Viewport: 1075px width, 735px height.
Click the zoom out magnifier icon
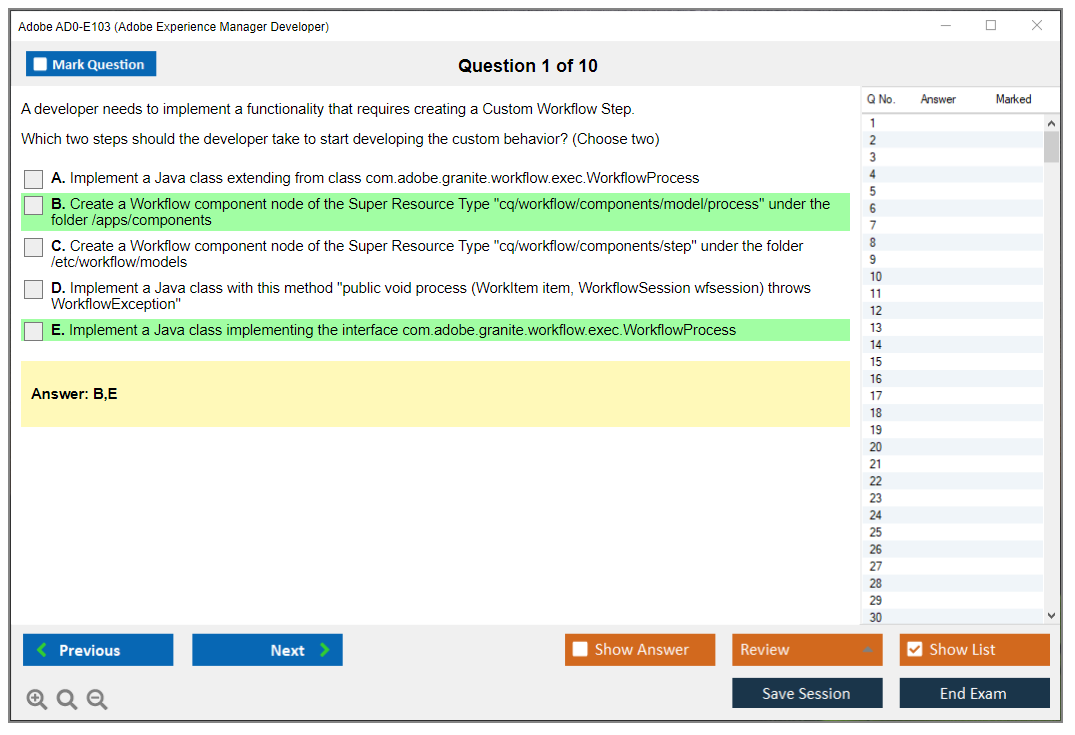[97, 700]
